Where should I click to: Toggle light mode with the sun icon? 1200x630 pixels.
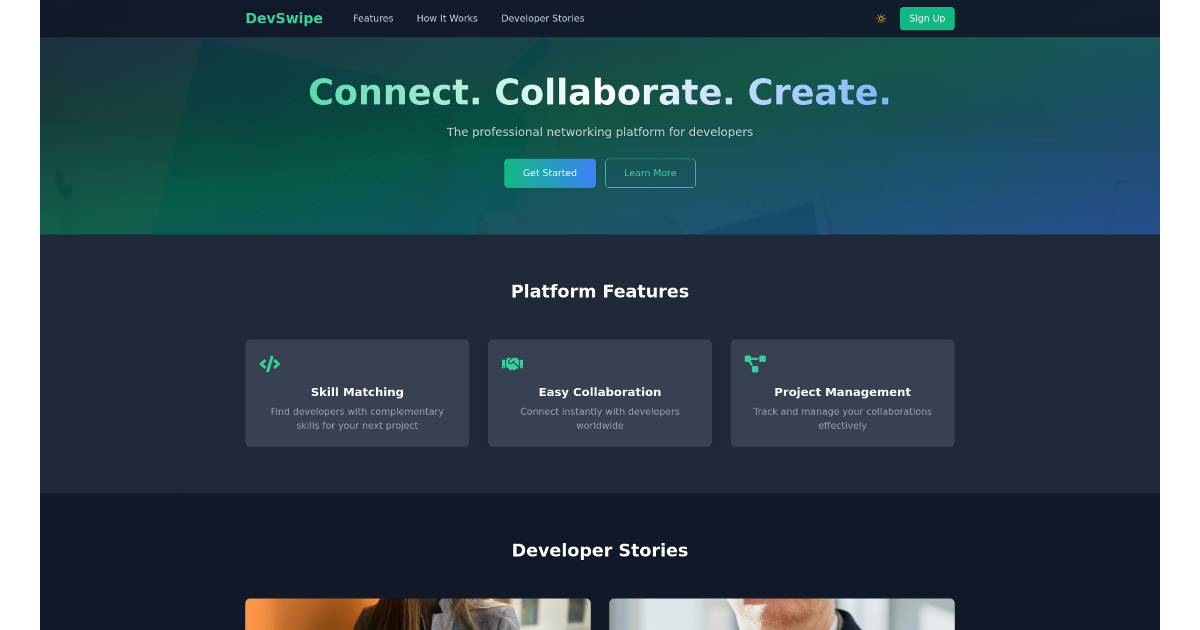pos(881,18)
